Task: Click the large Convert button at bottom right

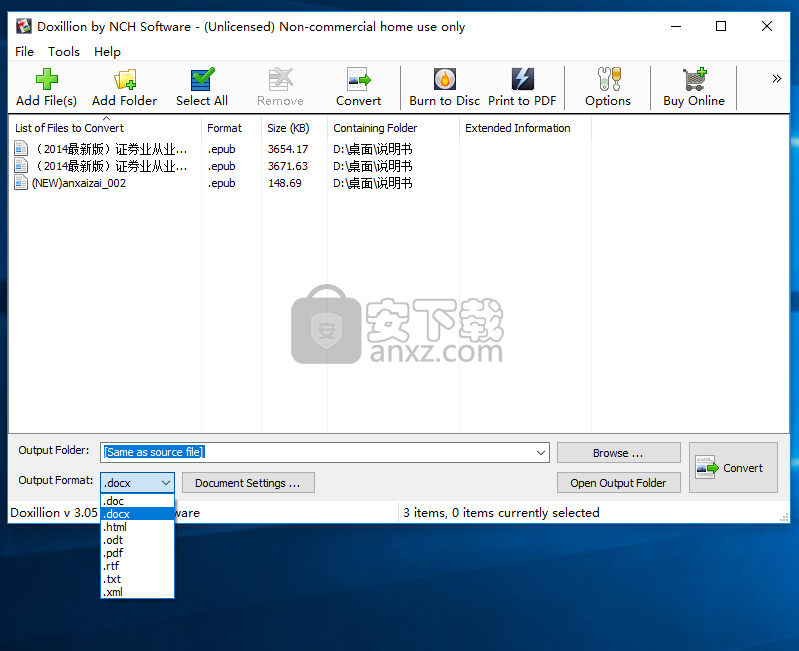Action: pyautogui.click(x=733, y=467)
